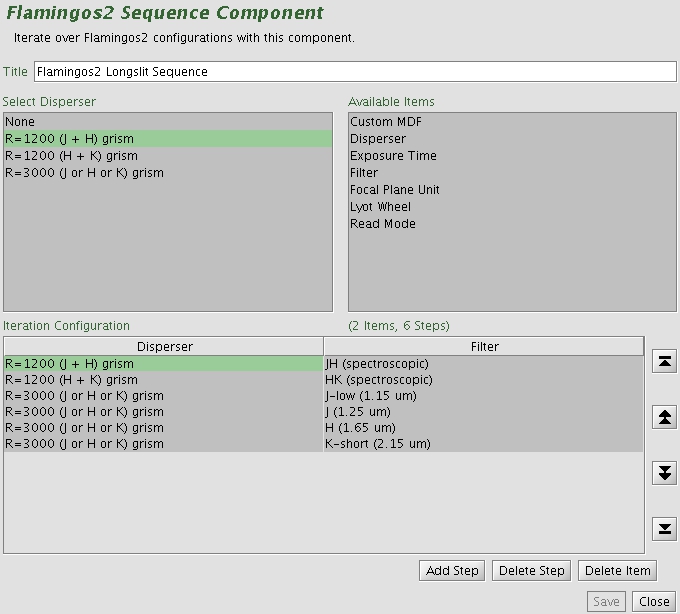Viewport: 680px width, 614px height.
Task: Choose R=3000 (J or H or K) grism in Select Disperser
Action: pyautogui.click(x=168, y=173)
